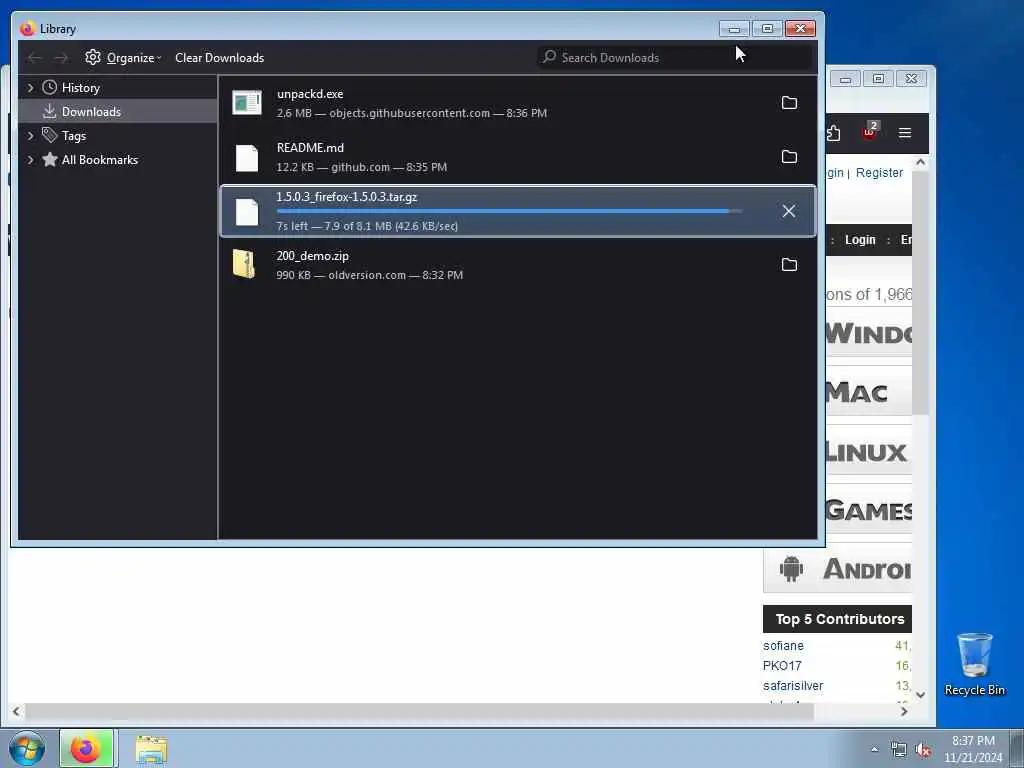
Task: Minimize the Library window
Action: click(734, 29)
